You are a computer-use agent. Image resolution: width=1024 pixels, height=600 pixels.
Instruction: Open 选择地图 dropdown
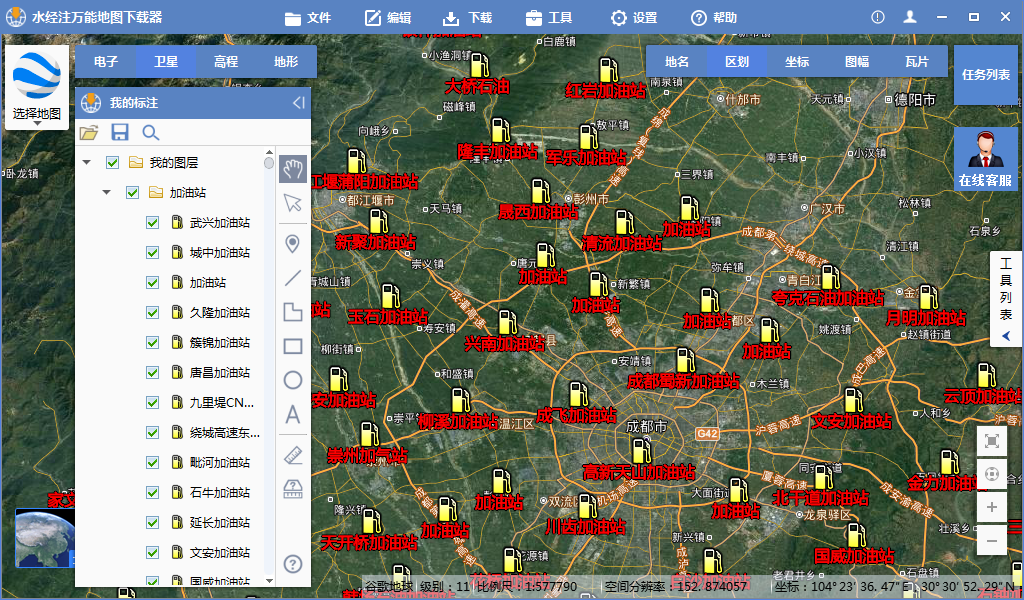click(37, 87)
